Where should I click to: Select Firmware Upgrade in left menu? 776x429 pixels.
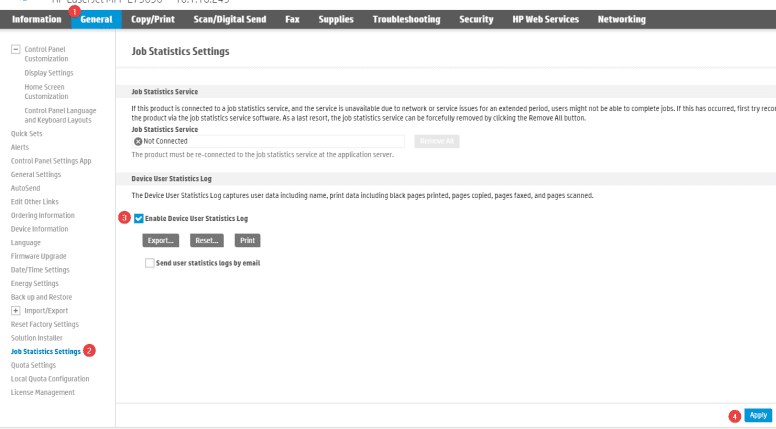click(x=39, y=256)
